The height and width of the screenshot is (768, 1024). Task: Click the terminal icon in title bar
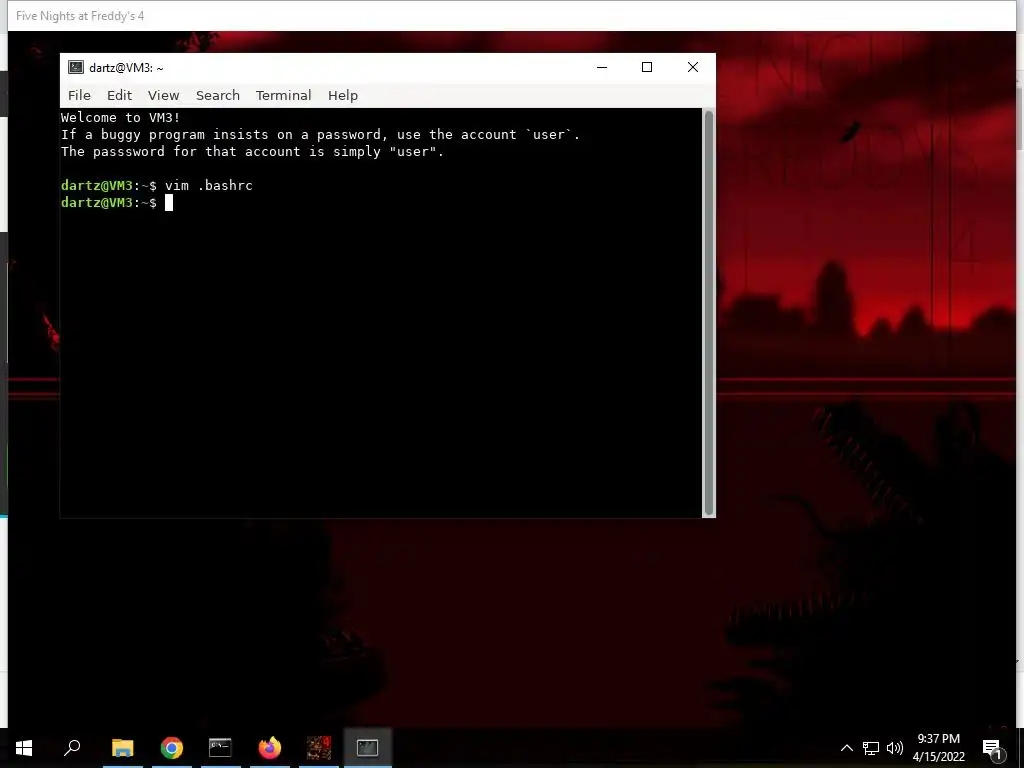pyautogui.click(x=76, y=67)
